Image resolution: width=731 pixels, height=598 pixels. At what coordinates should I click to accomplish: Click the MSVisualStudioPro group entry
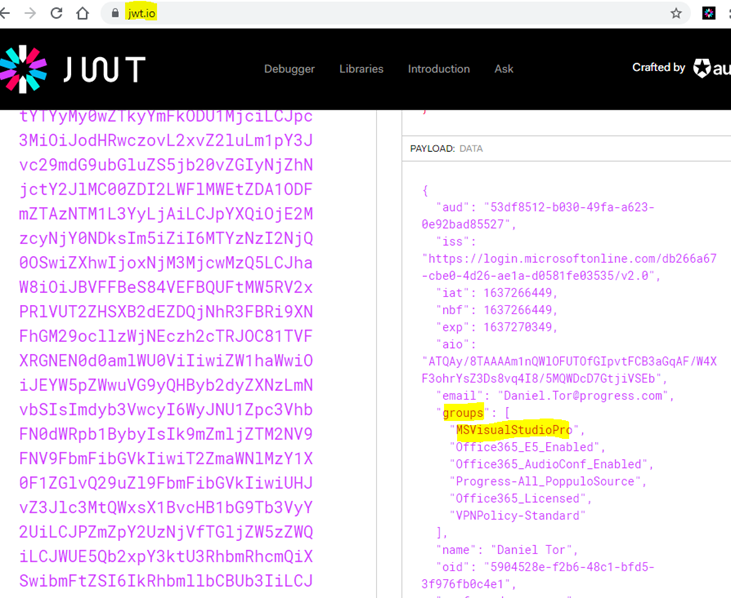(513, 430)
